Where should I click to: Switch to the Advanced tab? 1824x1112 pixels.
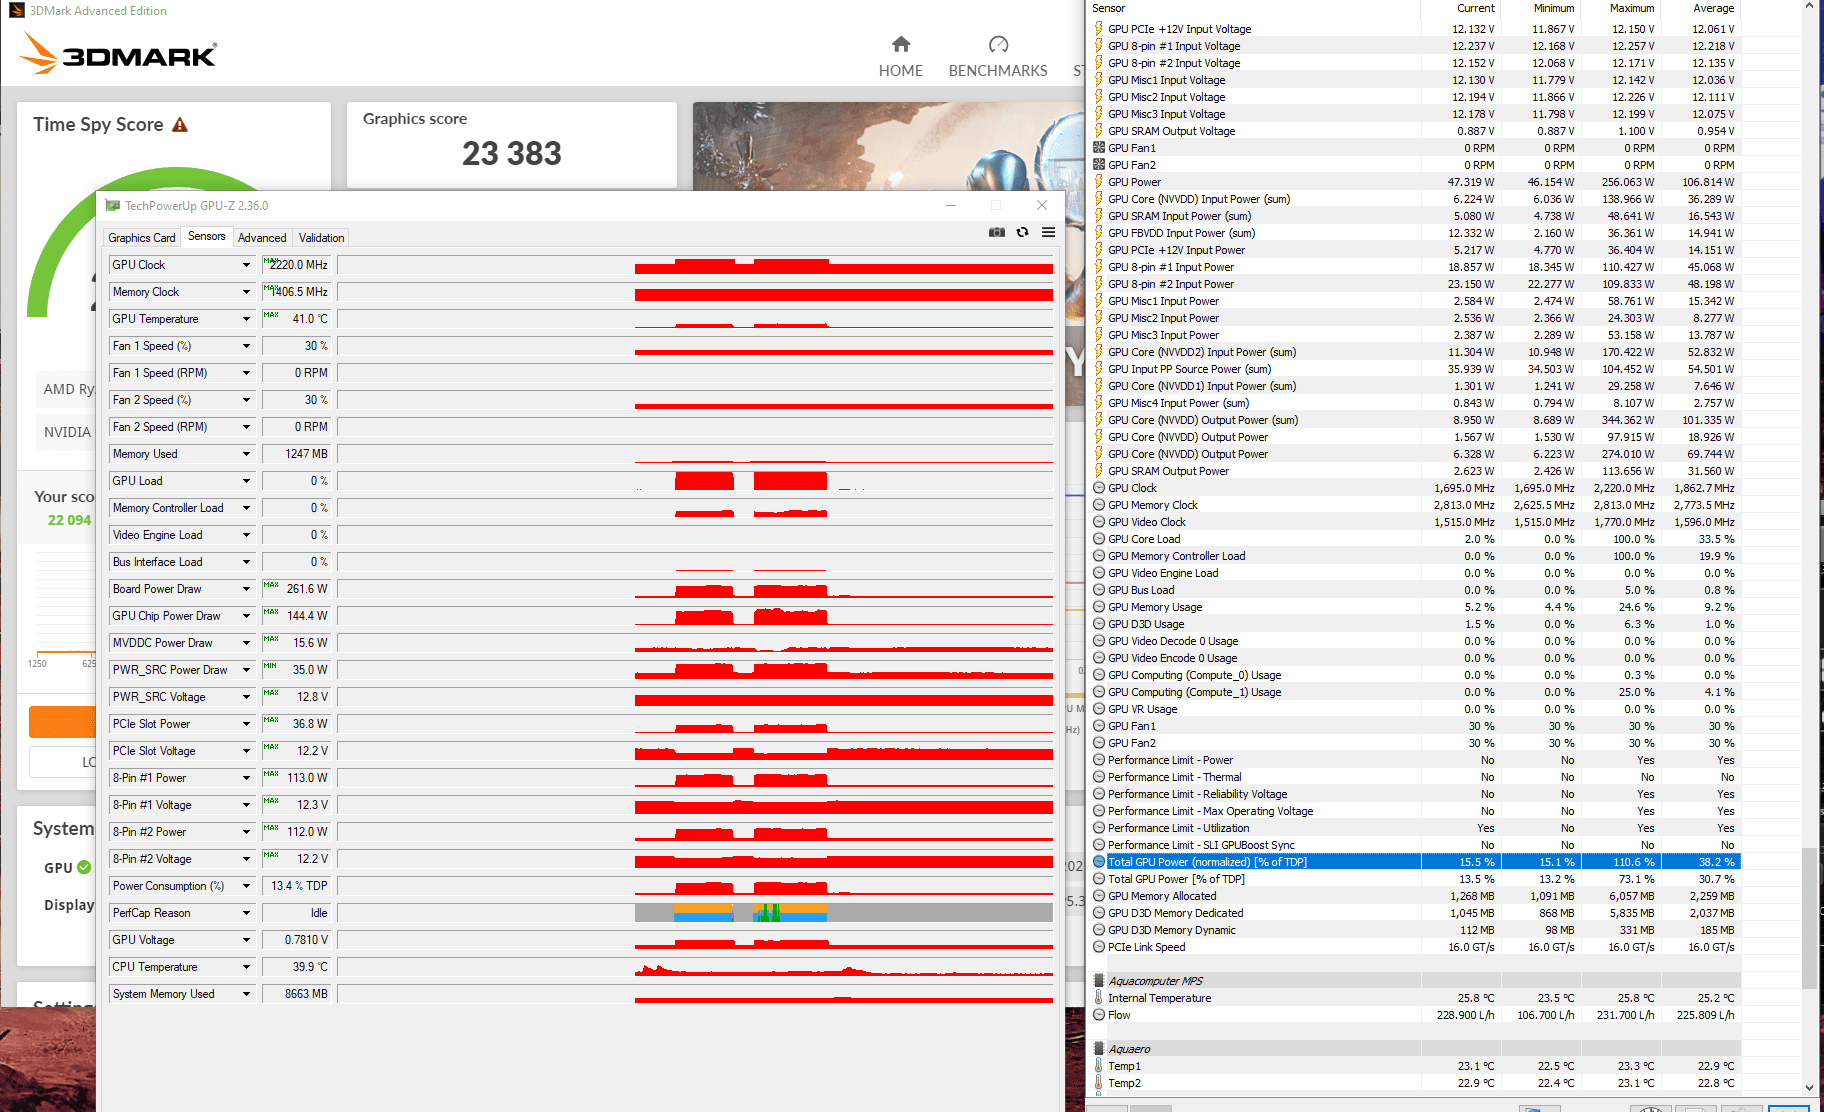262,238
